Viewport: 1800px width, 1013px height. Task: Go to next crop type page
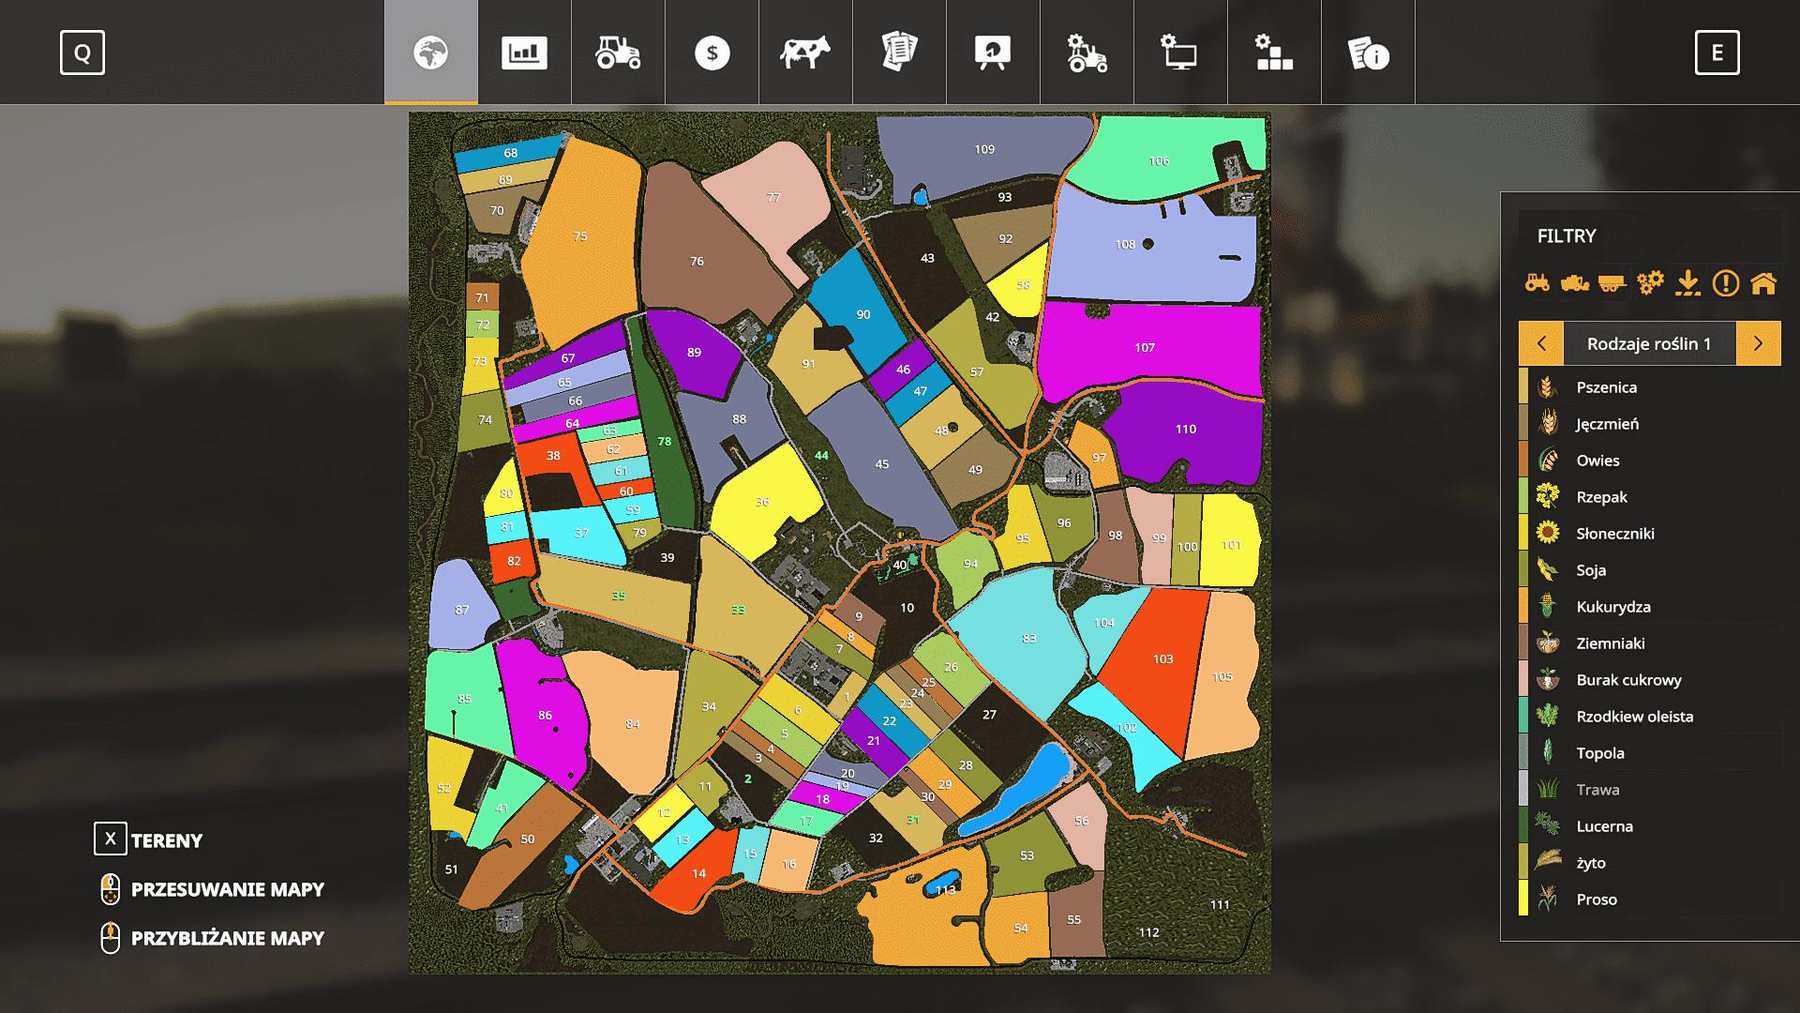(1758, 344)
